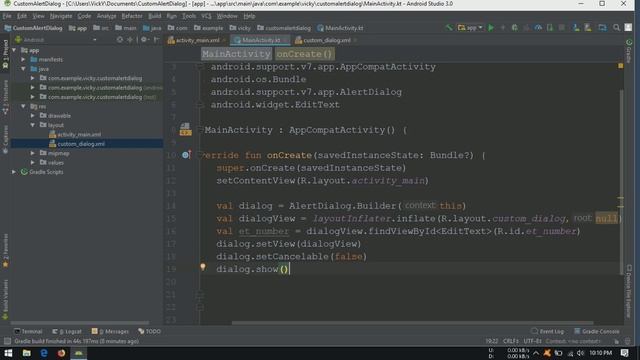Click the Android Studio taskbar icon
Image resolution: width=640 pixels, height=360 pixels.
[x=78, y=353]
